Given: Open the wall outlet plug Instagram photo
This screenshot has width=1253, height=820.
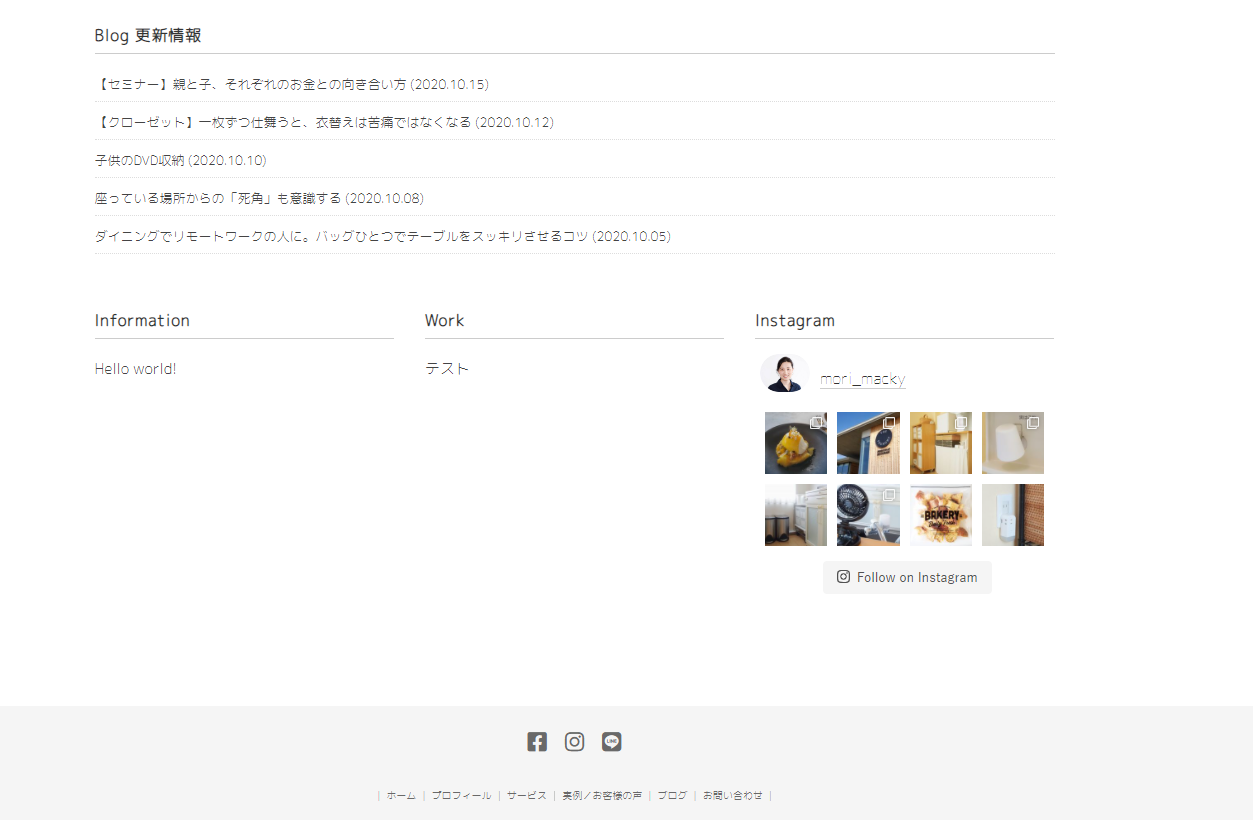Looking at the screenshot, I should tap(1013, 515).
